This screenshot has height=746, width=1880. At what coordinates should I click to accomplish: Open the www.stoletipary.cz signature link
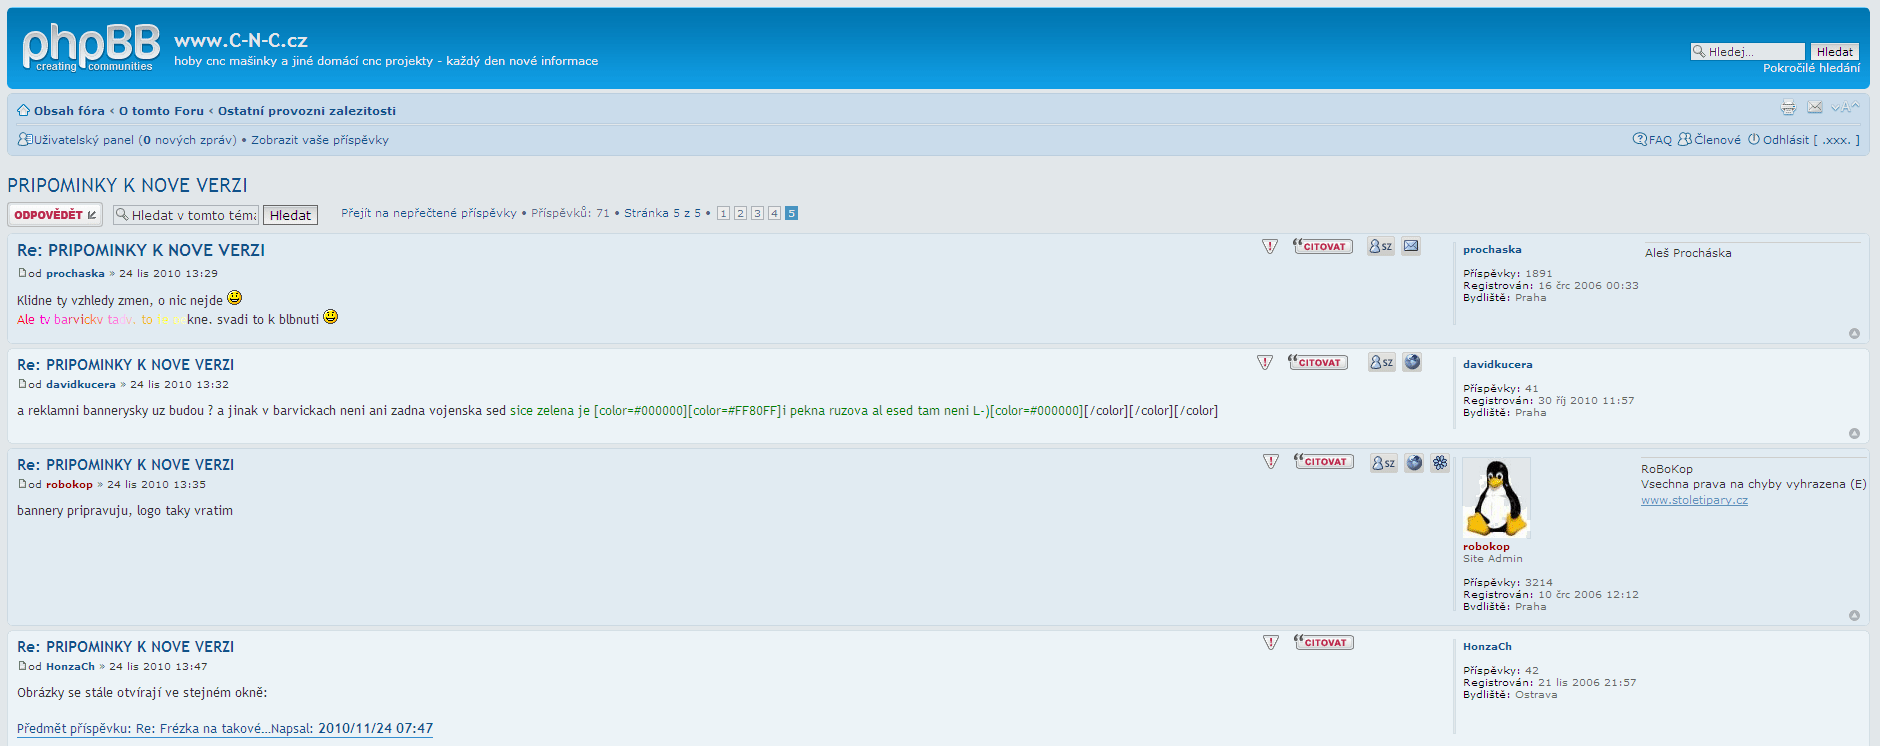pos(1694,500)
